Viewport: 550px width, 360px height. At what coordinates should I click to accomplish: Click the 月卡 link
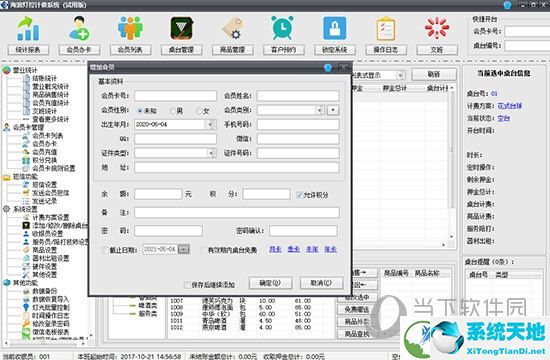click(x=275, y=249)
